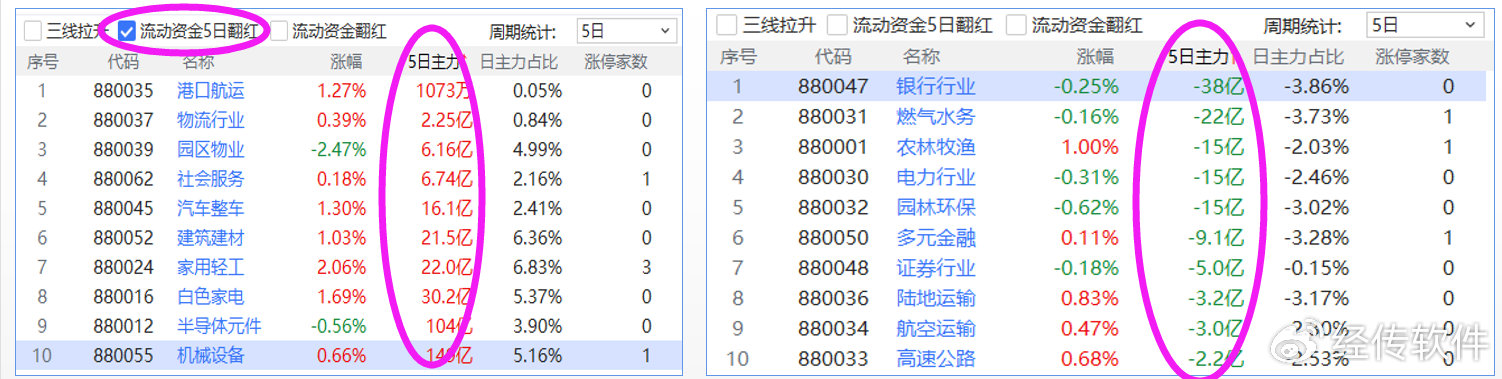
Task: Select code 880062 cell
Action: [x=123, y=180]
